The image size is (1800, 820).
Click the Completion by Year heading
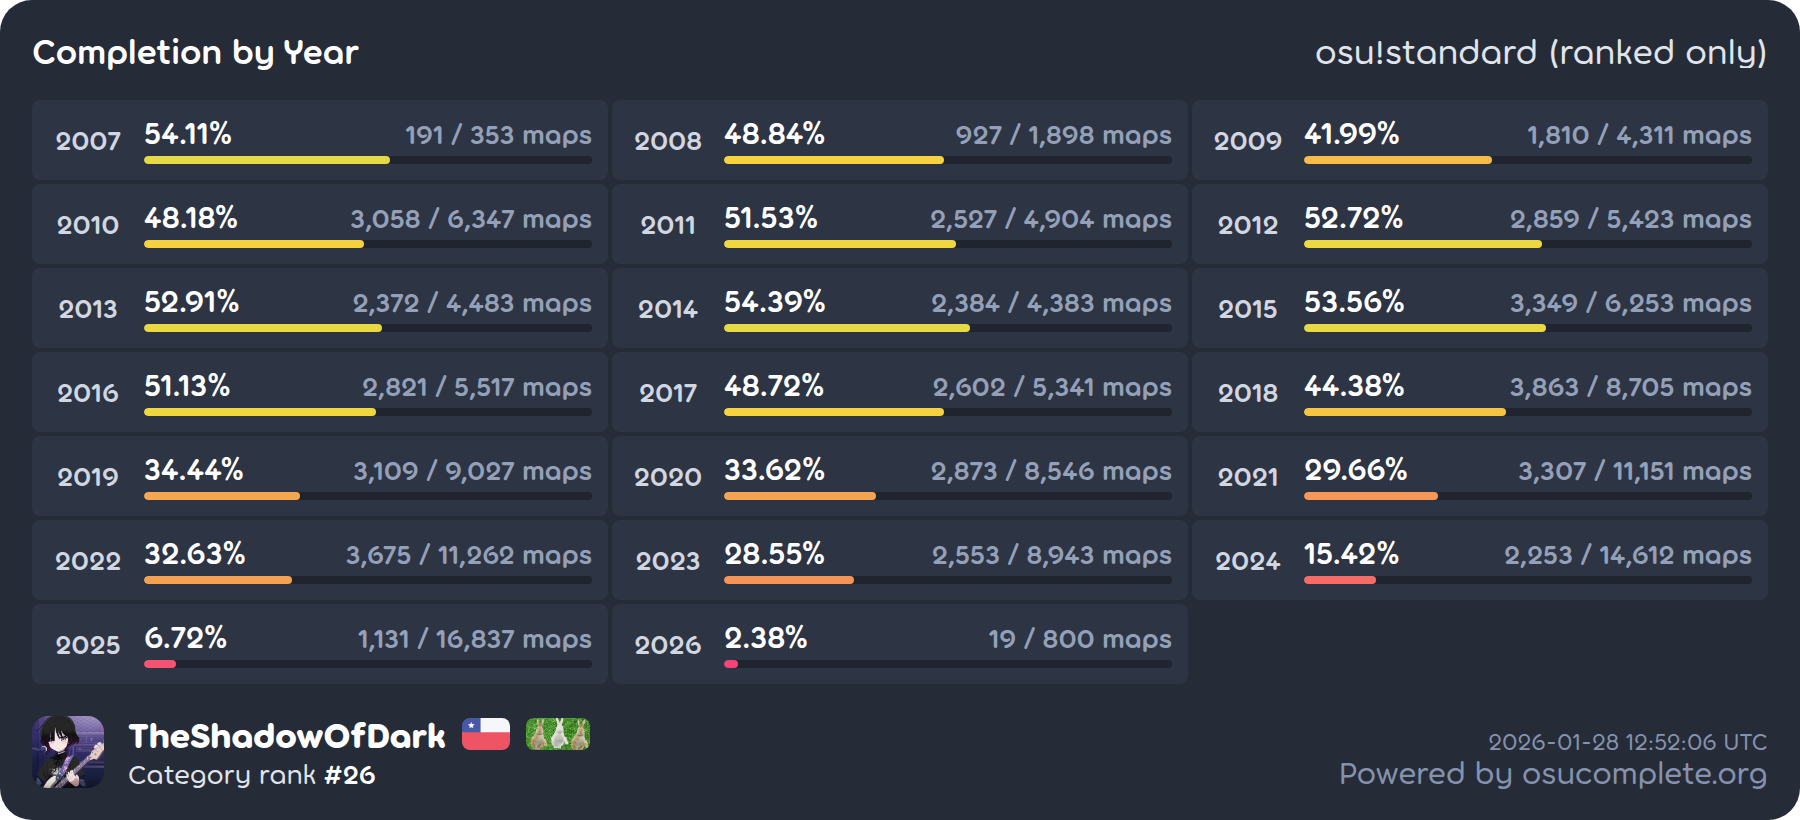tap(196, 52)
